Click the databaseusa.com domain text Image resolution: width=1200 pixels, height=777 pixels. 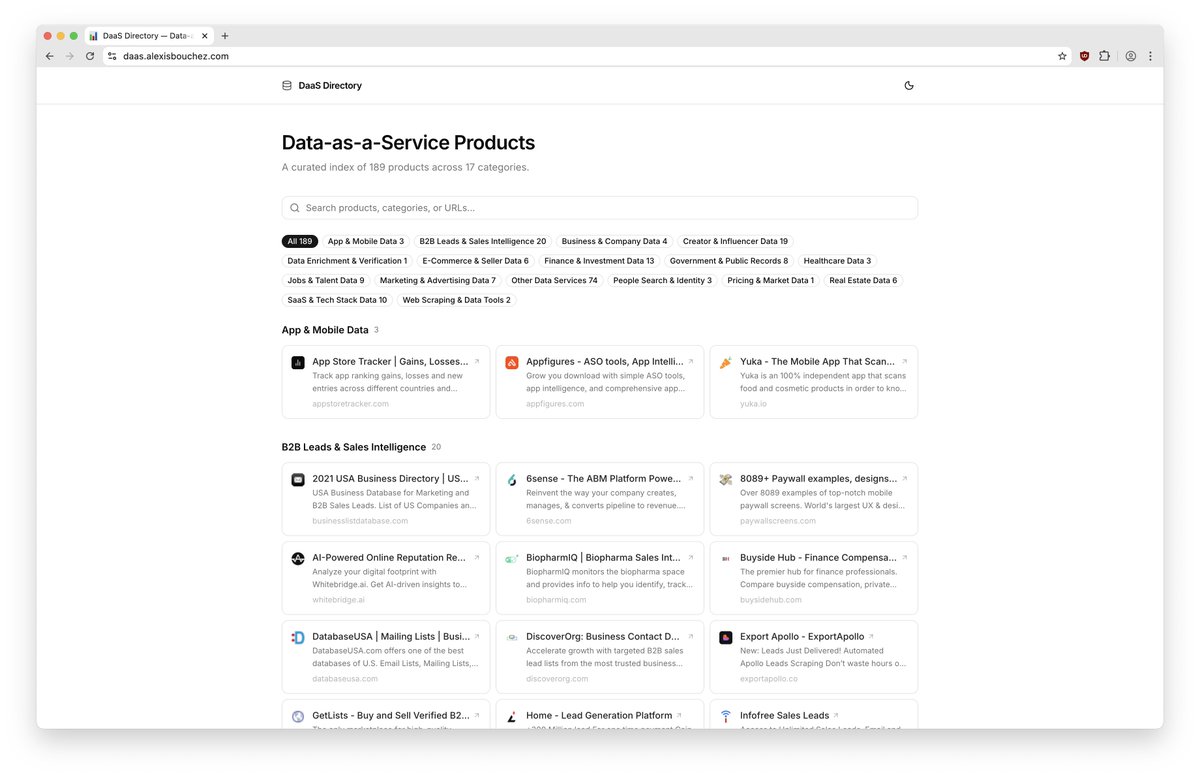coord(345,679)
